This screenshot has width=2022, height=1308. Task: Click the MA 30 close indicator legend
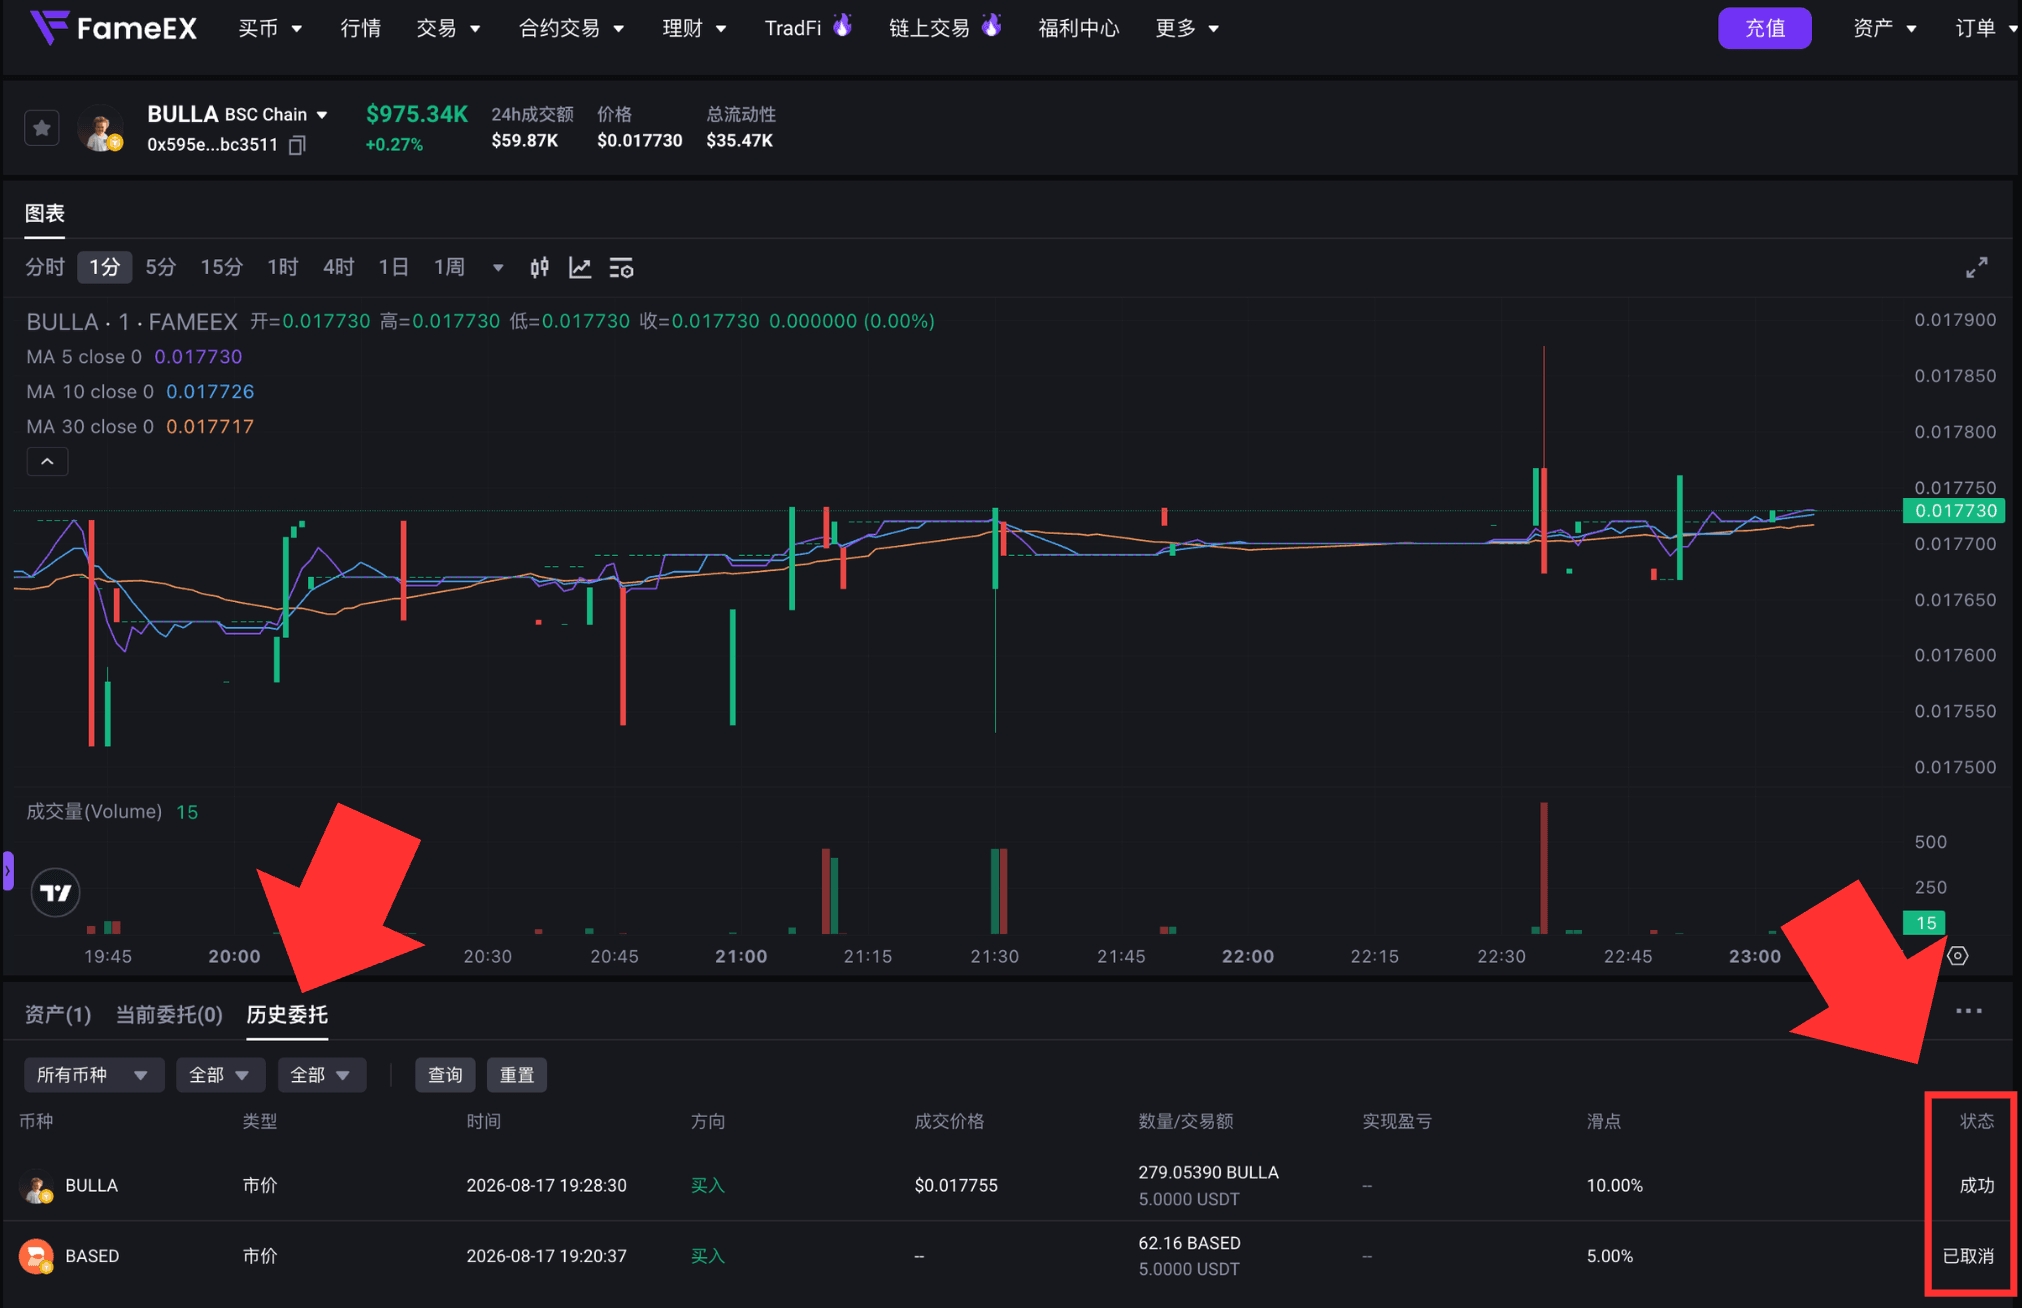(x=140, y=426)
